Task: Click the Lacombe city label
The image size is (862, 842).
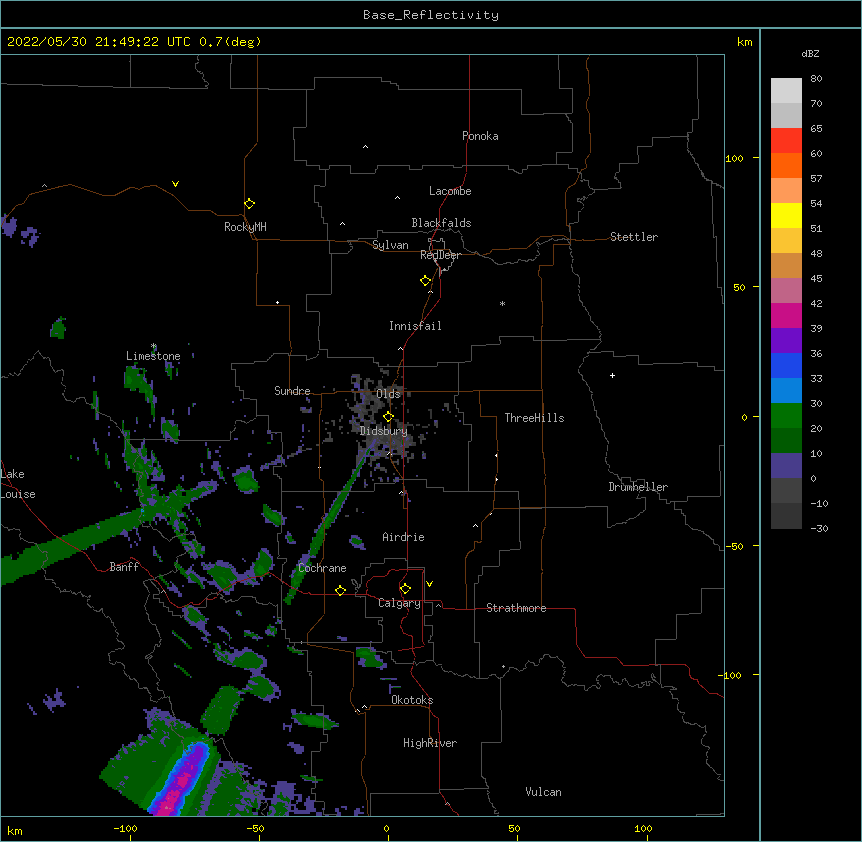Action: [x=450, y=191]
